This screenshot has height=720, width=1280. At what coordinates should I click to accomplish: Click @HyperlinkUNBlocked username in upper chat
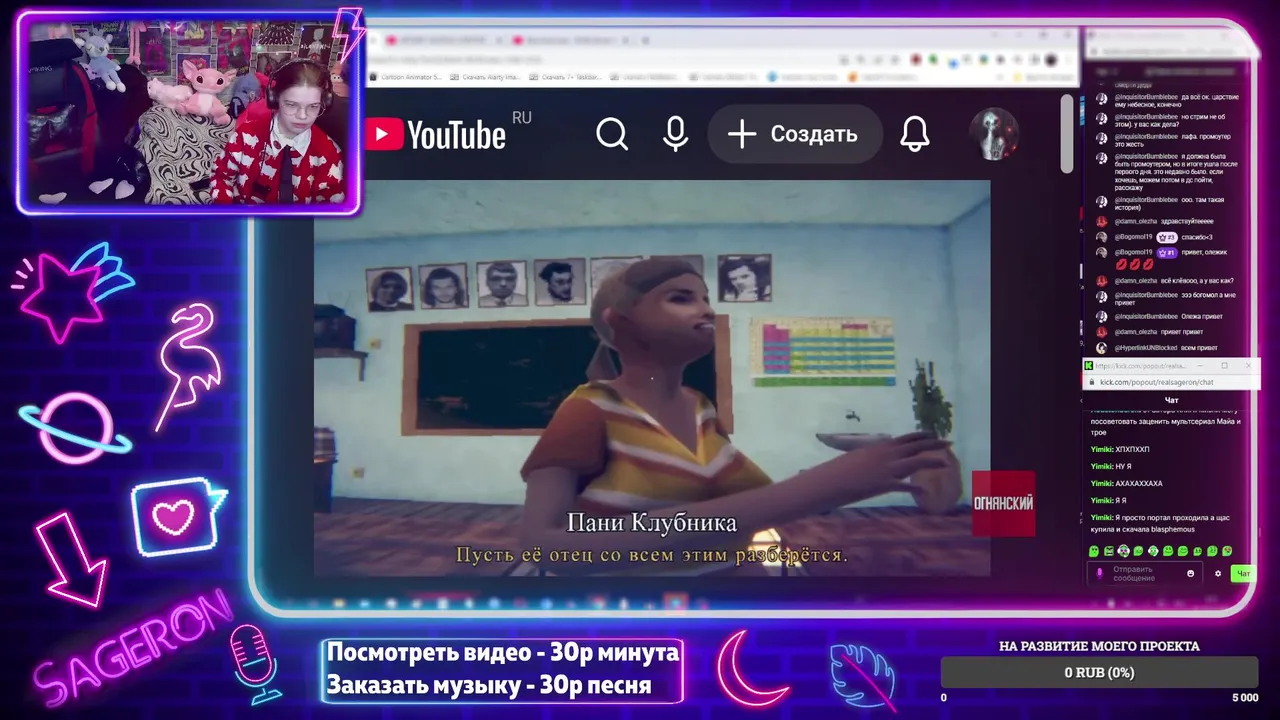(1148, 348)
